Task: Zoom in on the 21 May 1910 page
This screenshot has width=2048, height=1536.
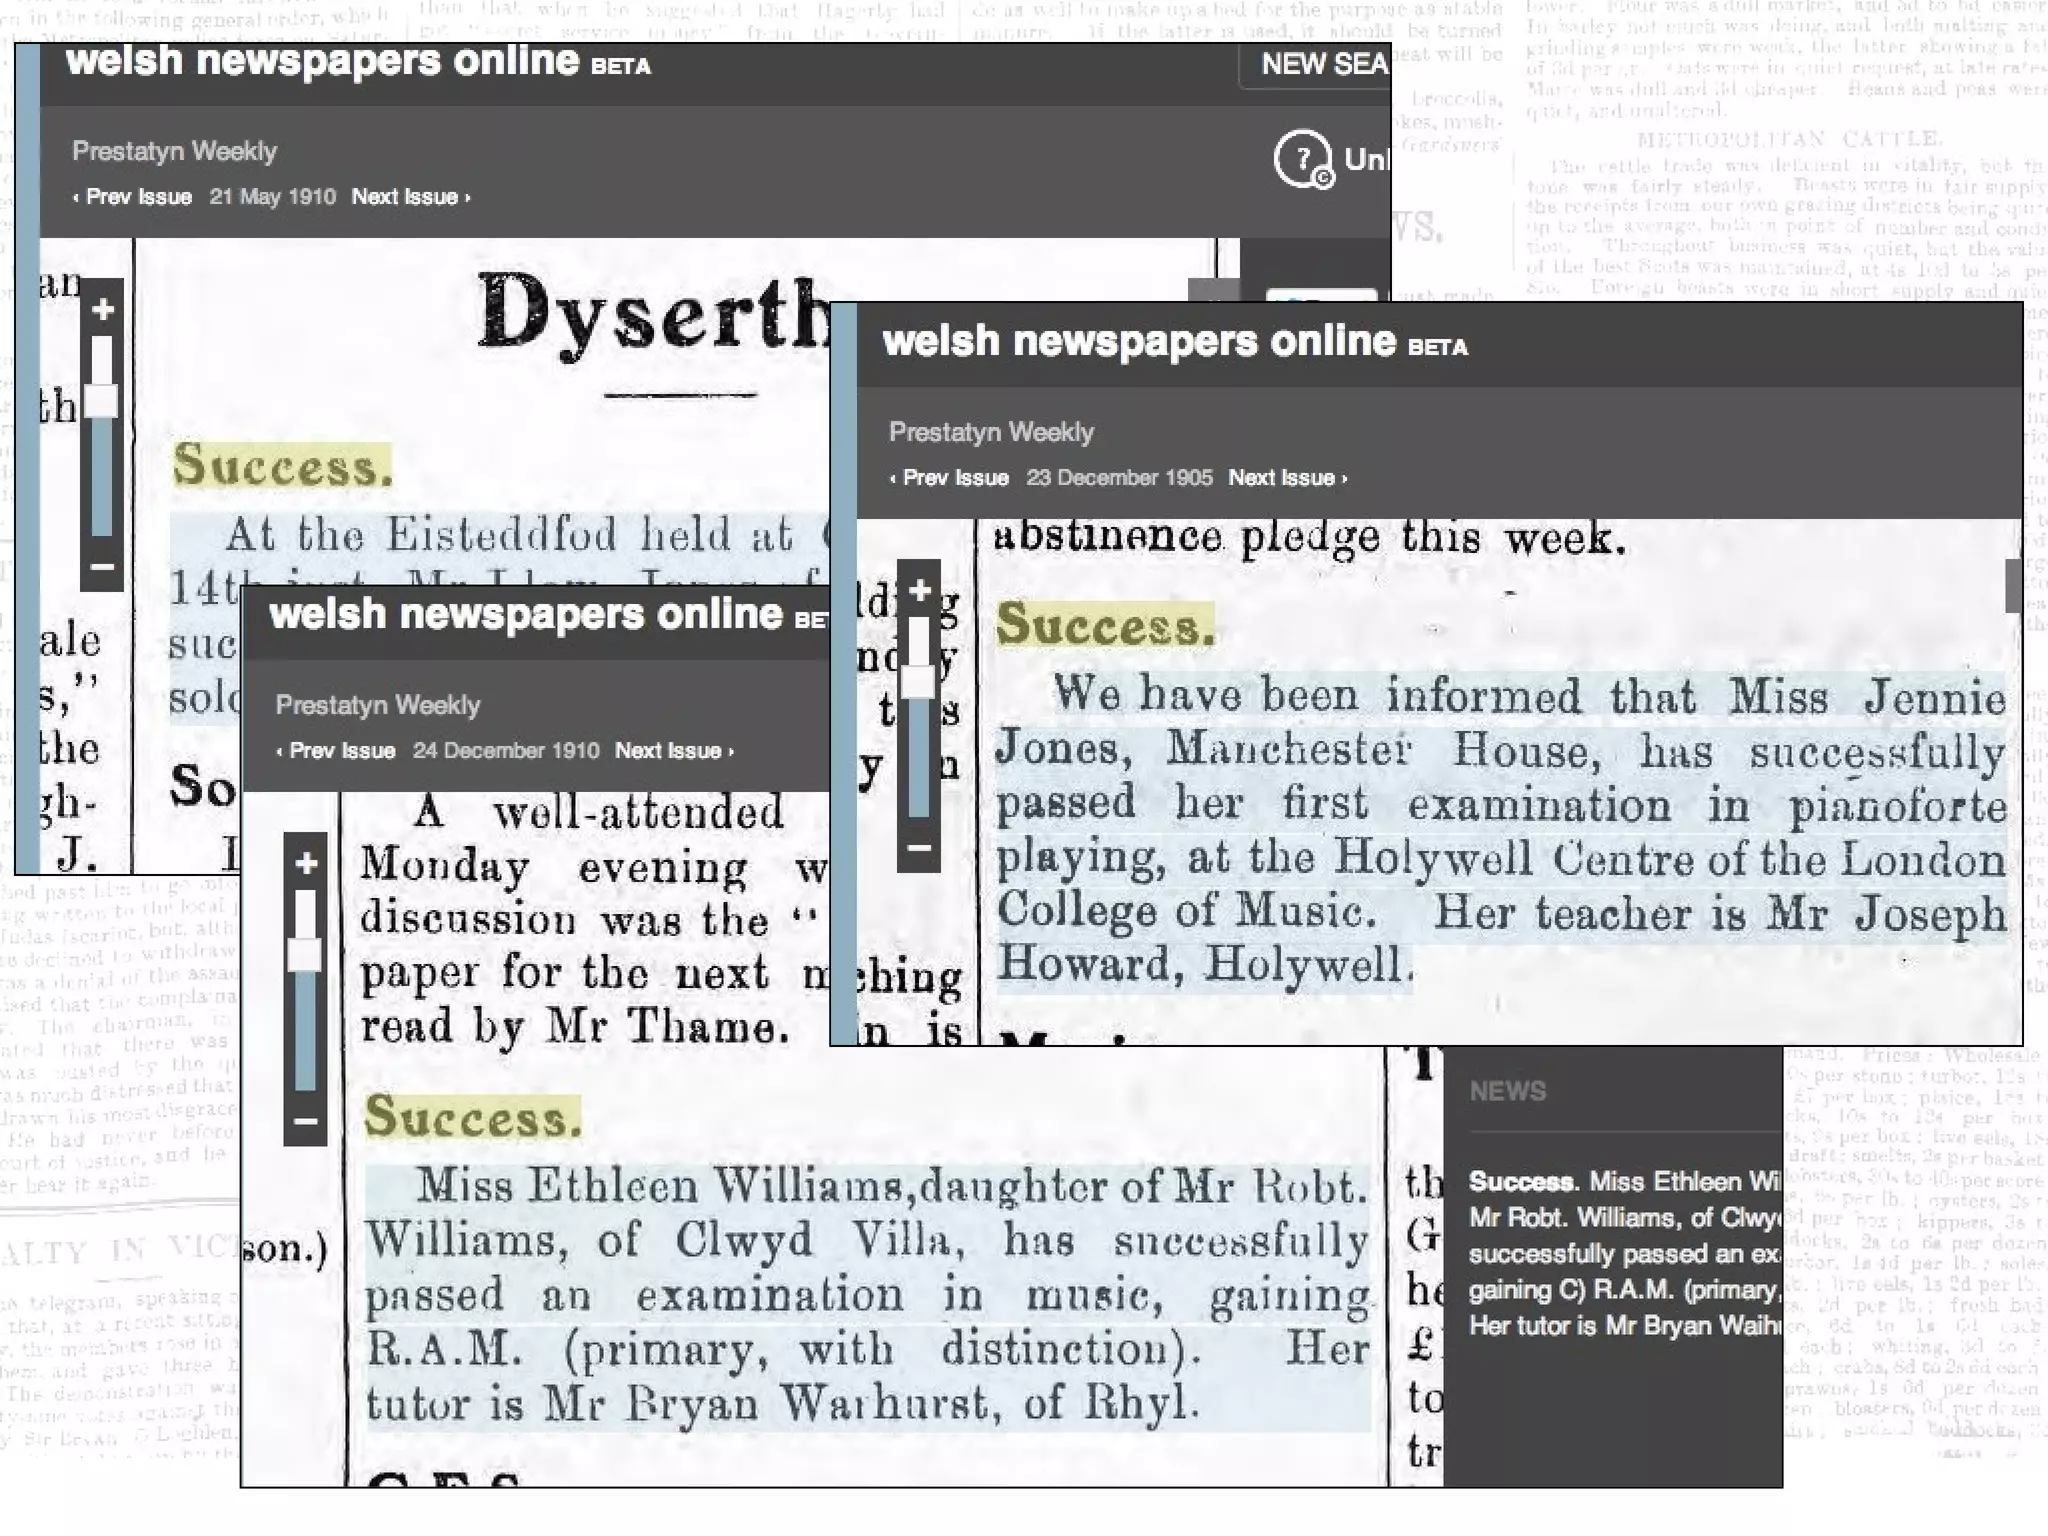Action: coord(102,310)
